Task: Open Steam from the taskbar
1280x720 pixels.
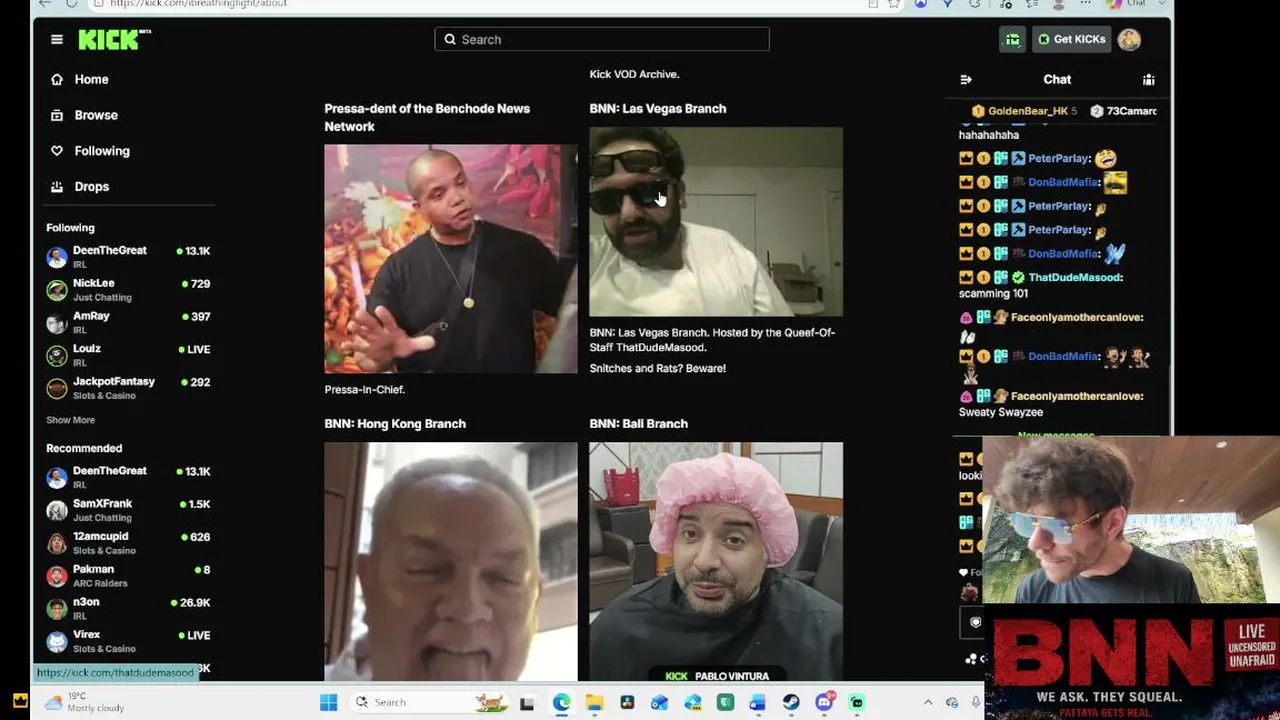Action: coord(791,702)
